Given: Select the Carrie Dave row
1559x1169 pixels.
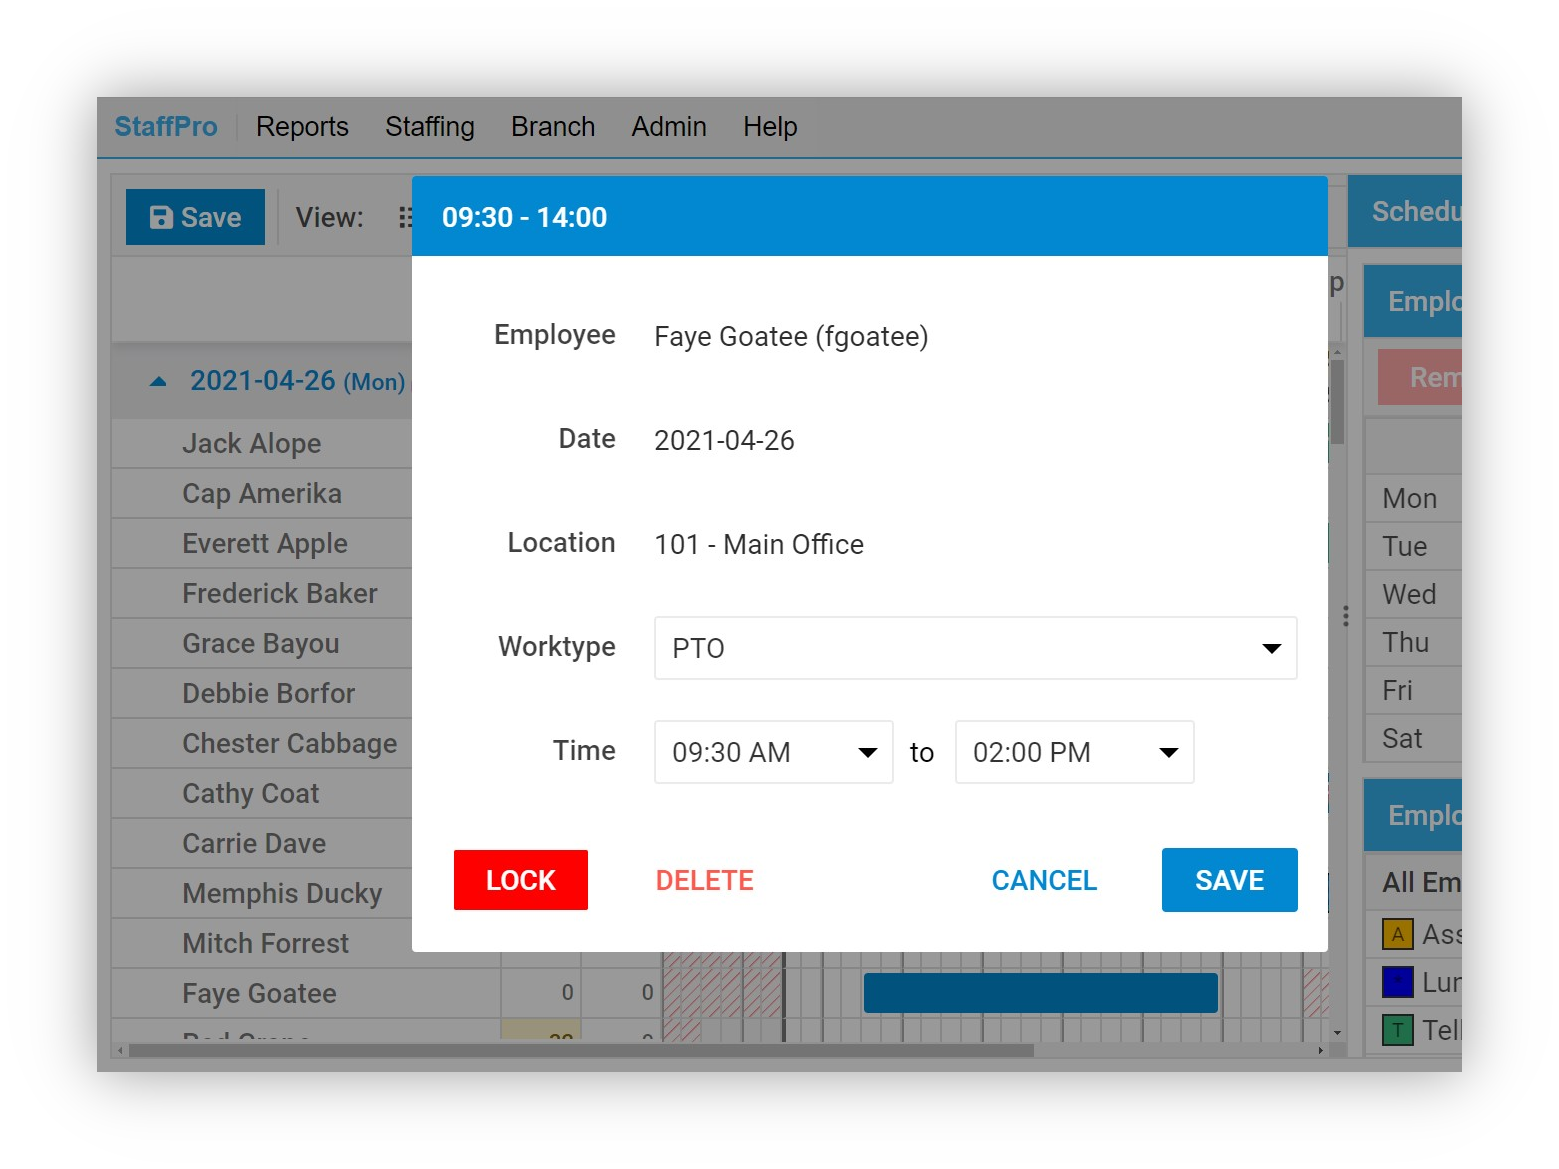Looking at the screenshot, I should tap(262, 843).
